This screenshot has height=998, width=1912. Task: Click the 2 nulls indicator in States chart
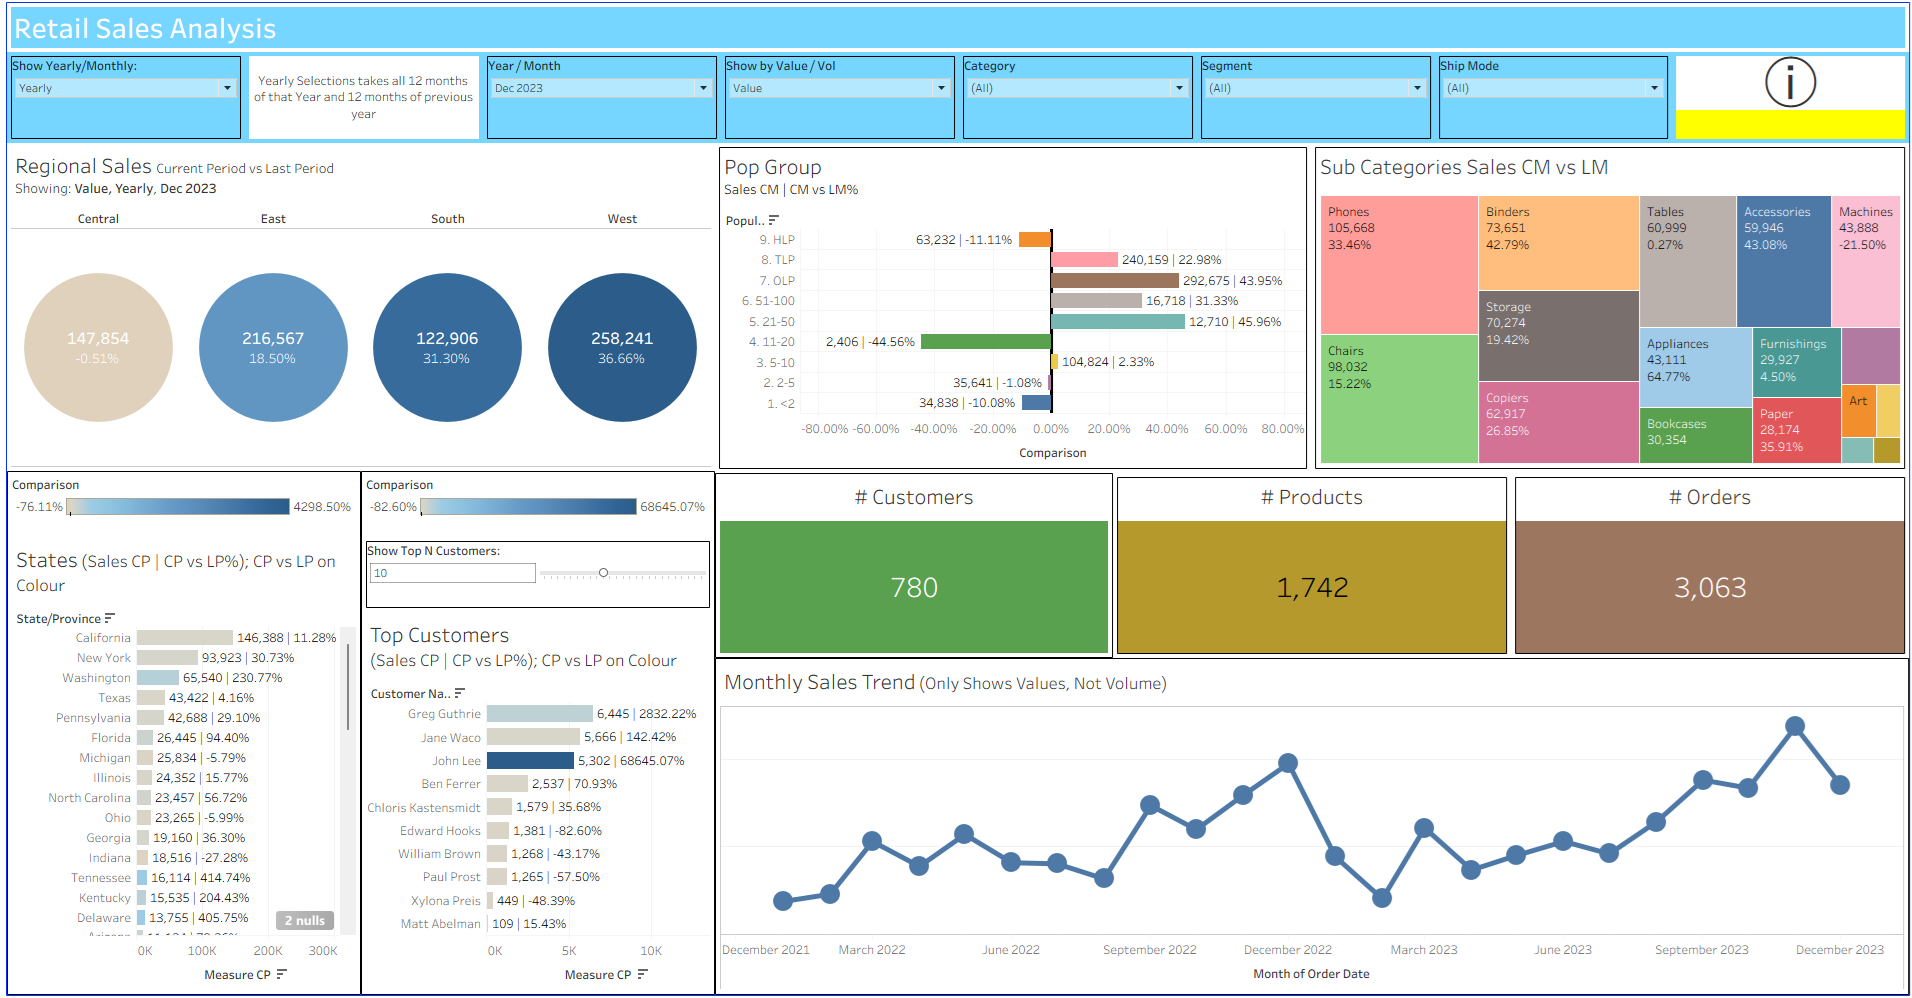303,920
